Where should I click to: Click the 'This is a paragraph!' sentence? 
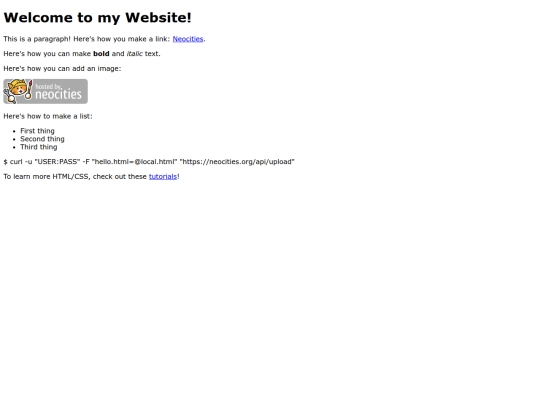click(37, 39)
